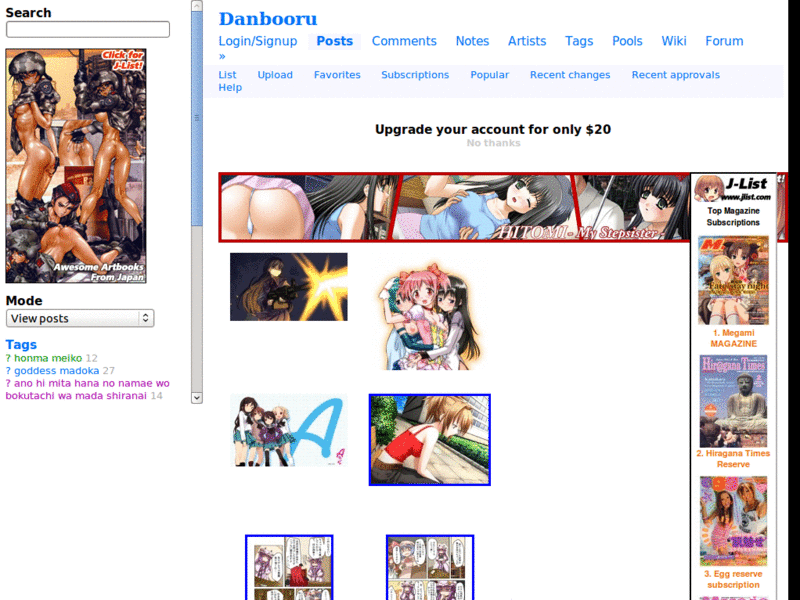800x600 pixels.
Task: Select the honma meiko tag
Action: tap(48, 358)
